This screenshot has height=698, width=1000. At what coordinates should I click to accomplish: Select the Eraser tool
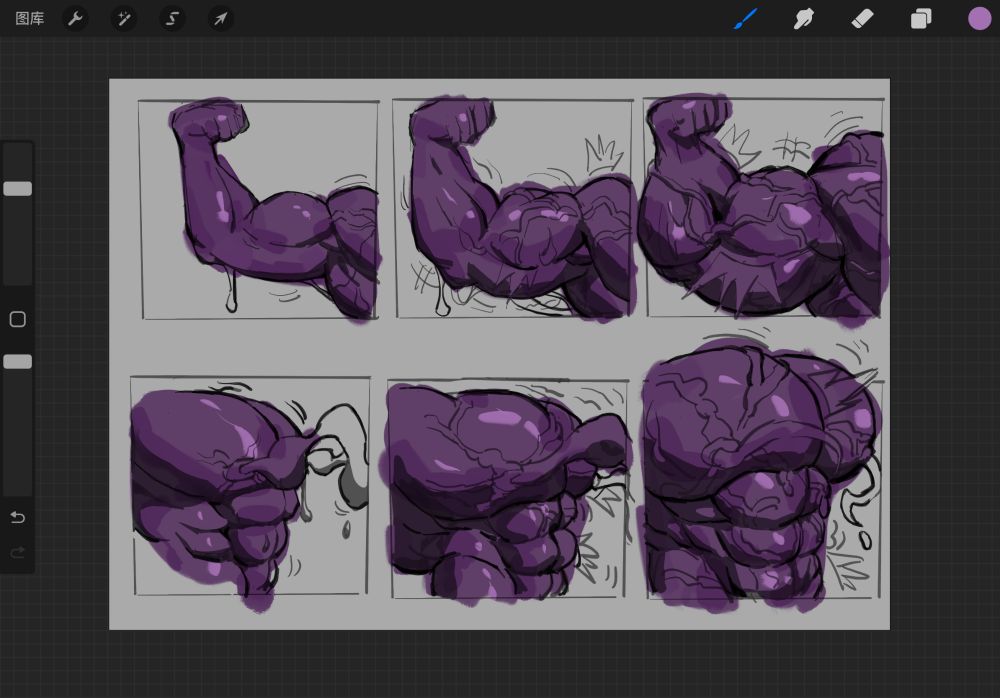coord(862,19)
